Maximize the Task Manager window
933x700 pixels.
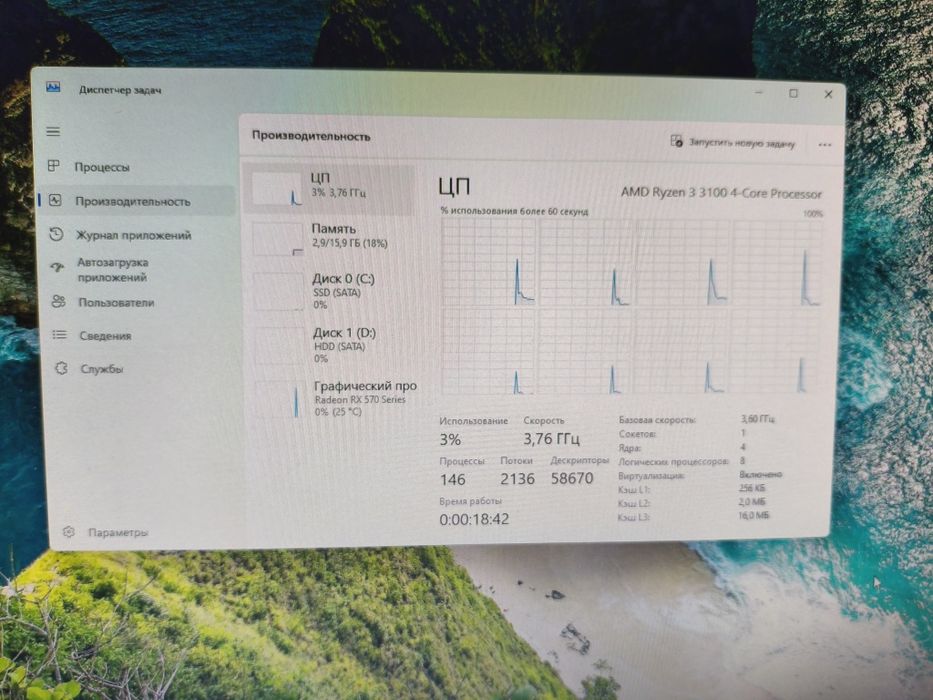pyautogui.click(x=793, y=93)
